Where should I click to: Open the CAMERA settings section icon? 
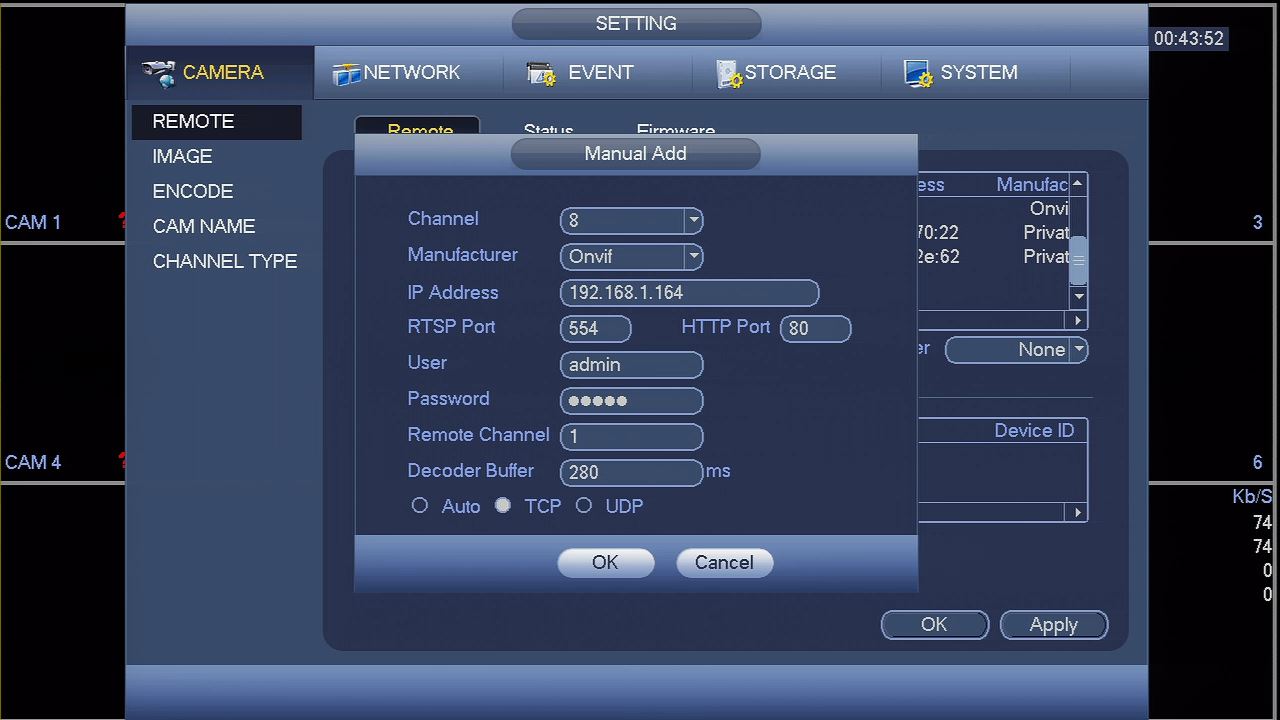click(158, 71)
